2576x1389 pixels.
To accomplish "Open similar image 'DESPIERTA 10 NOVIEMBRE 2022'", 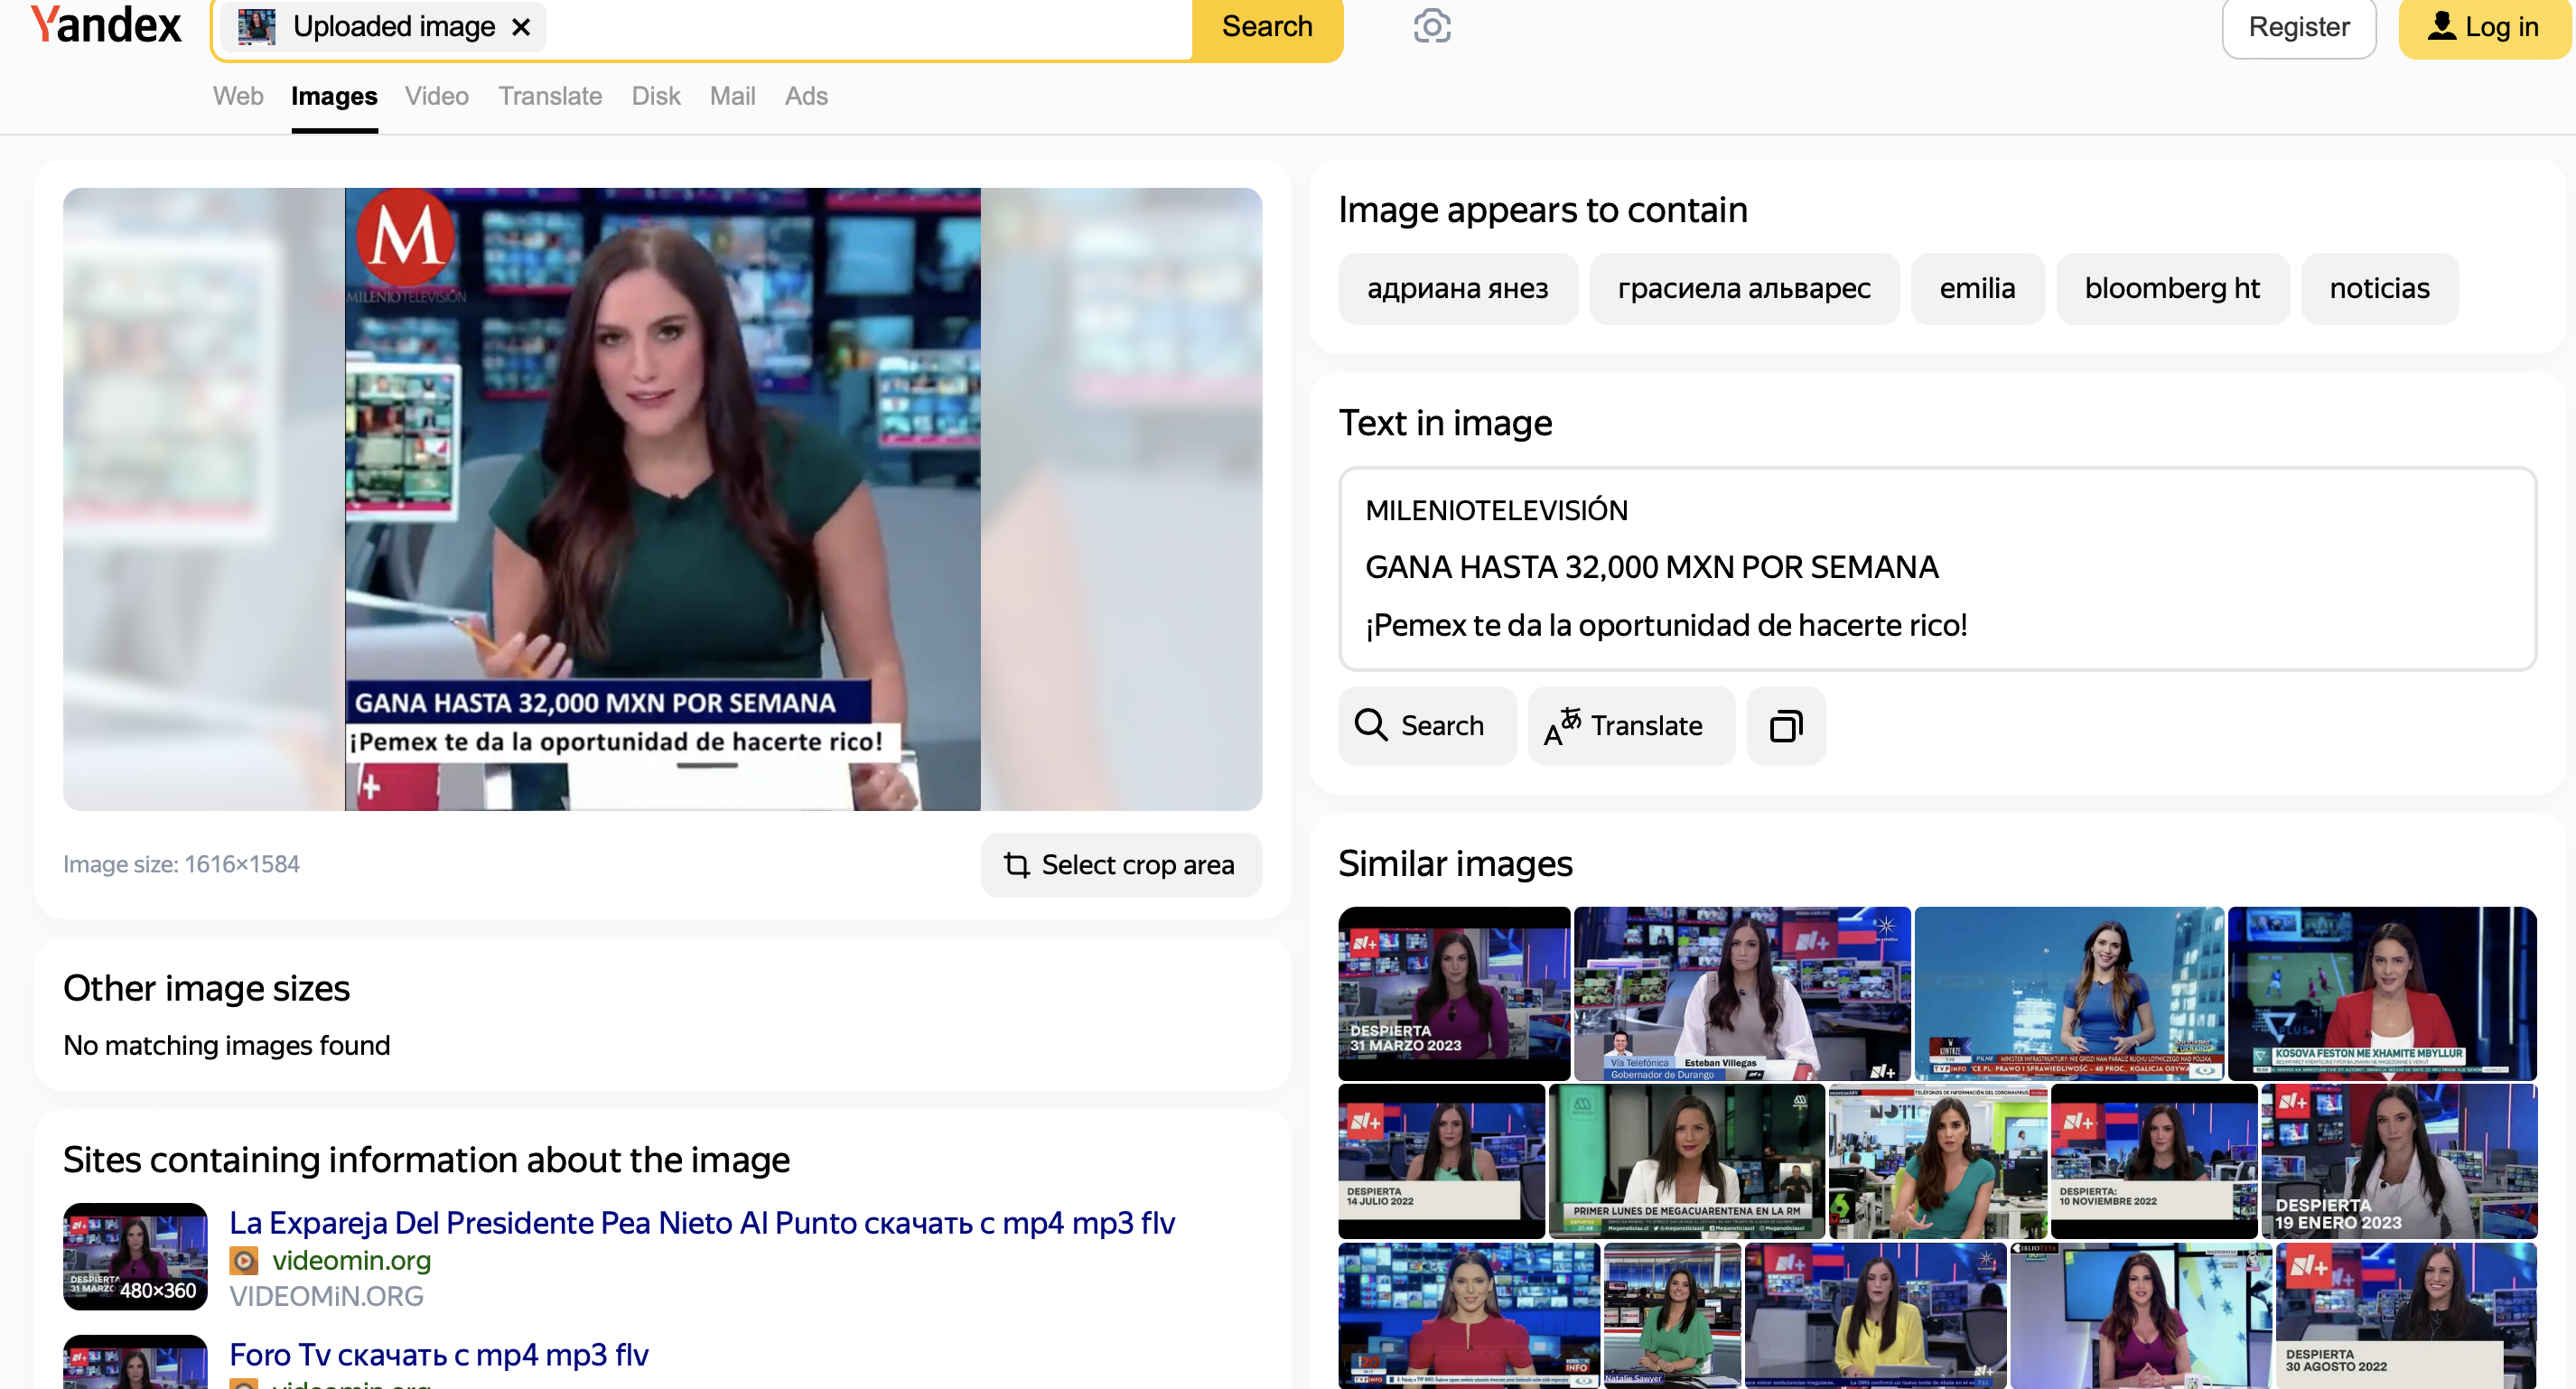I will point(2154,1161).
